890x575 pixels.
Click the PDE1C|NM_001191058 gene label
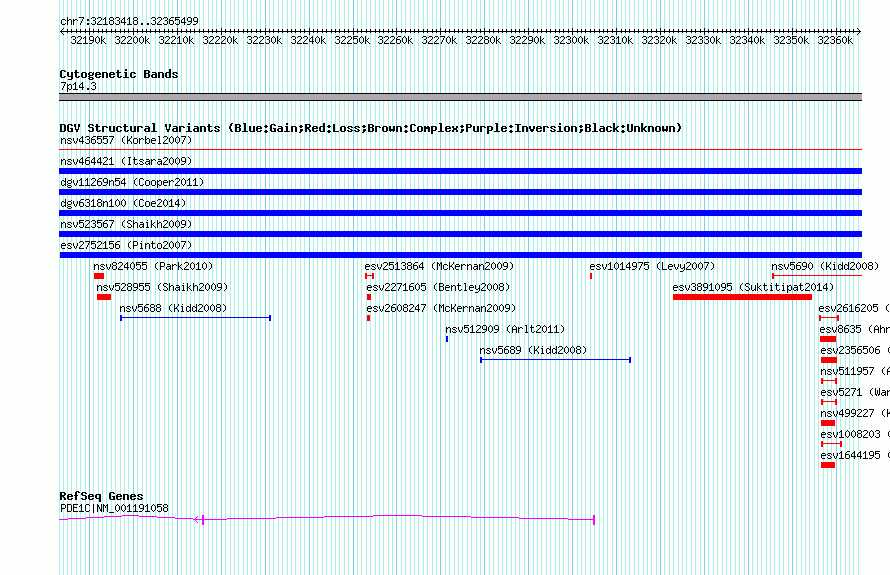click(114, 509)
